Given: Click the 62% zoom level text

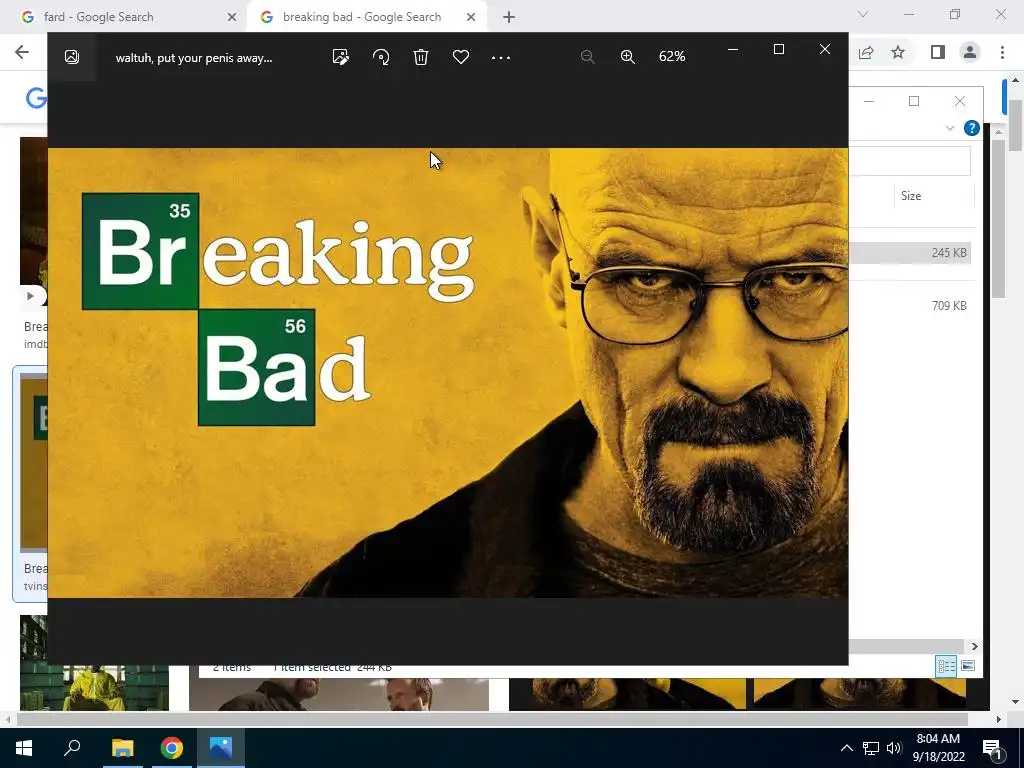Looking at the screenshot, I should pos(672,57).
